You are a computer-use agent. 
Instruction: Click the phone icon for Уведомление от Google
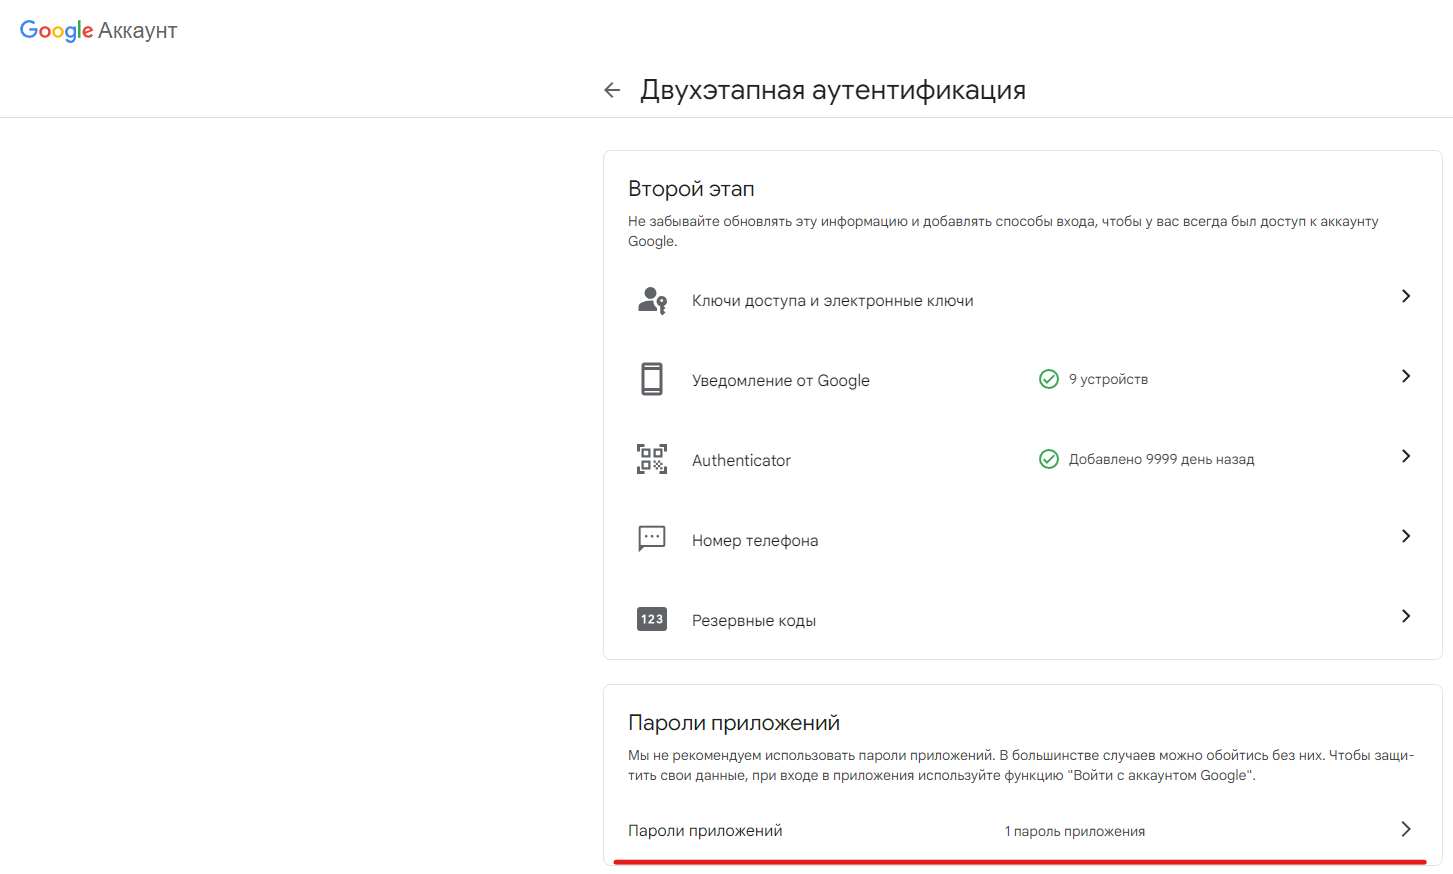(652, 380)
